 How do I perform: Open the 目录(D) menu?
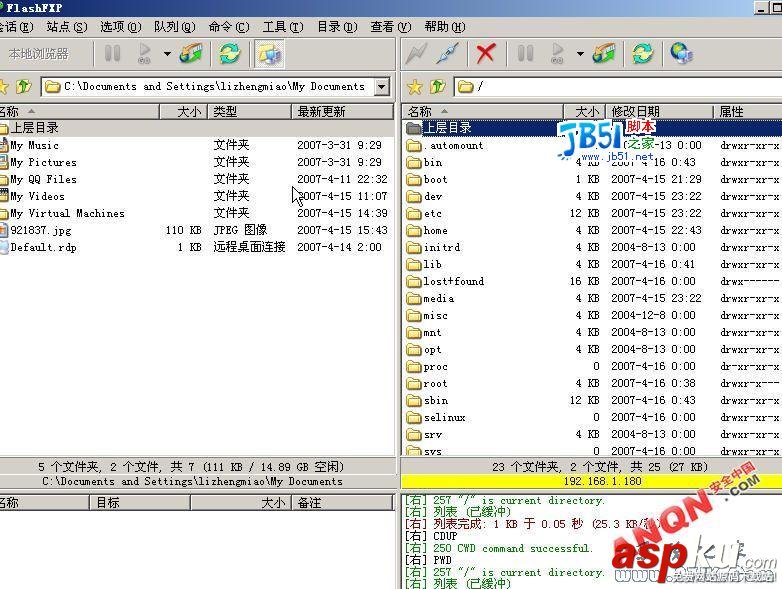(337, 26)
